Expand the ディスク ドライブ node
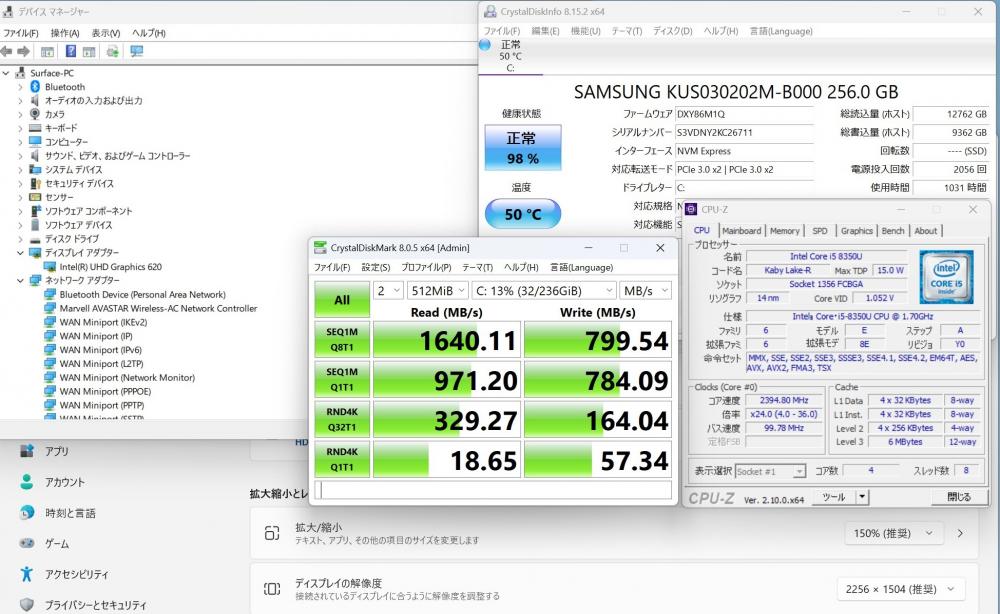This screenshot has height=614, width=1000. click(20, 239)
